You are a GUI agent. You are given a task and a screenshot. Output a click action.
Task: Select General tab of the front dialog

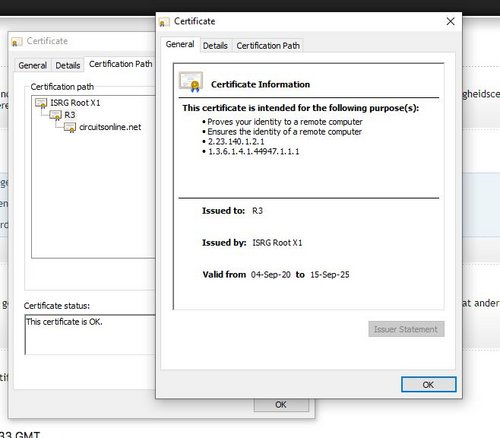tap(180, 44)
